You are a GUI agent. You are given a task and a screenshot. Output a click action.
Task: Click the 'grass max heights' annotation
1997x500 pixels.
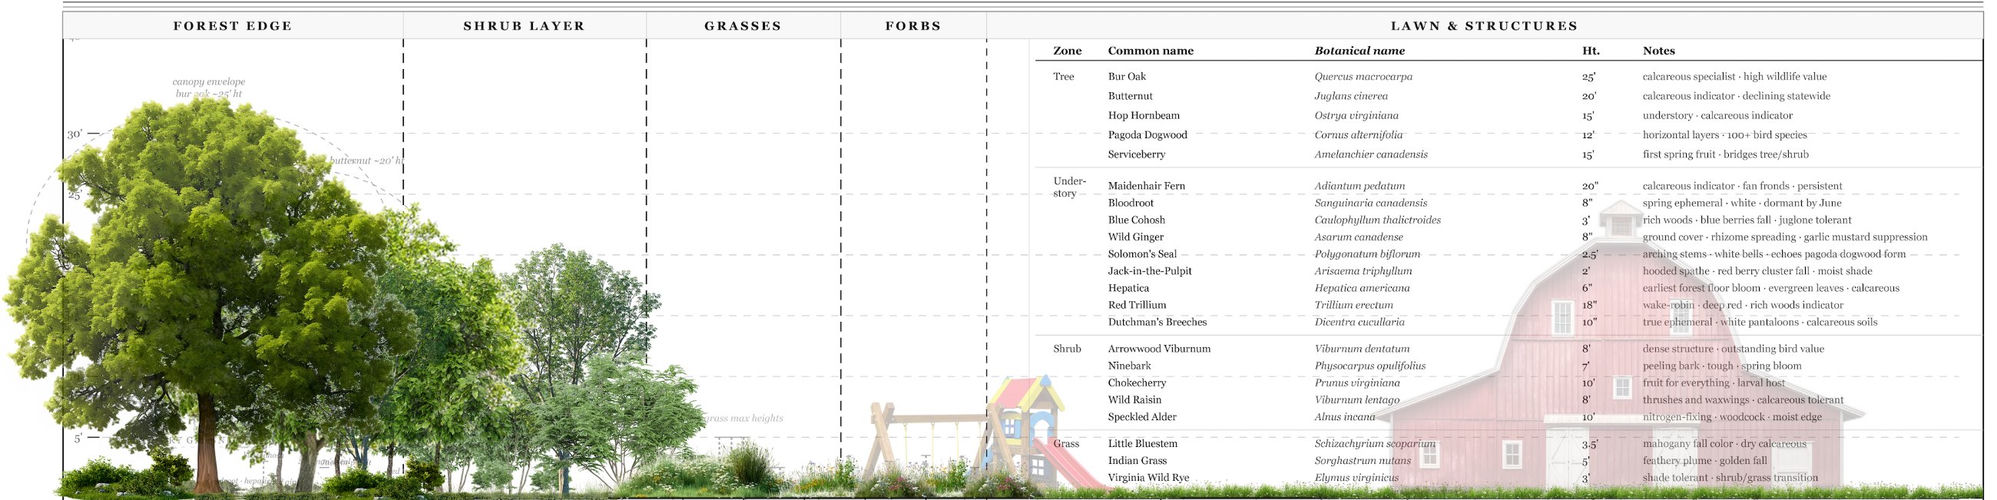pyautogui.click(x=743, y=418)
